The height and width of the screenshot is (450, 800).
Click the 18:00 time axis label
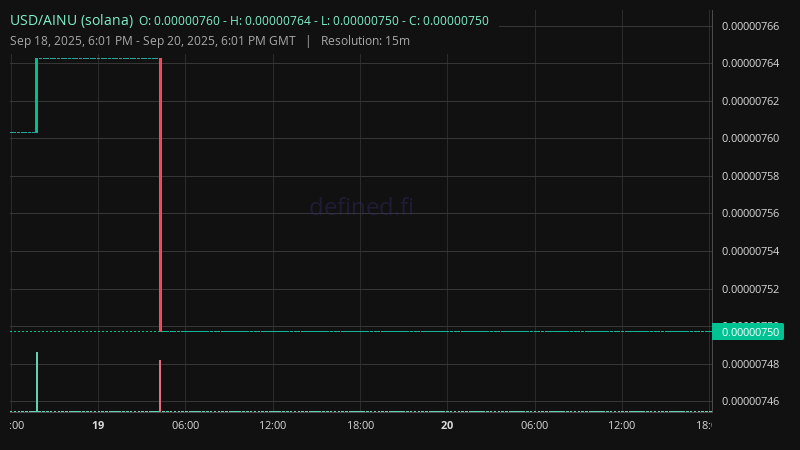(x=360, y=425)
